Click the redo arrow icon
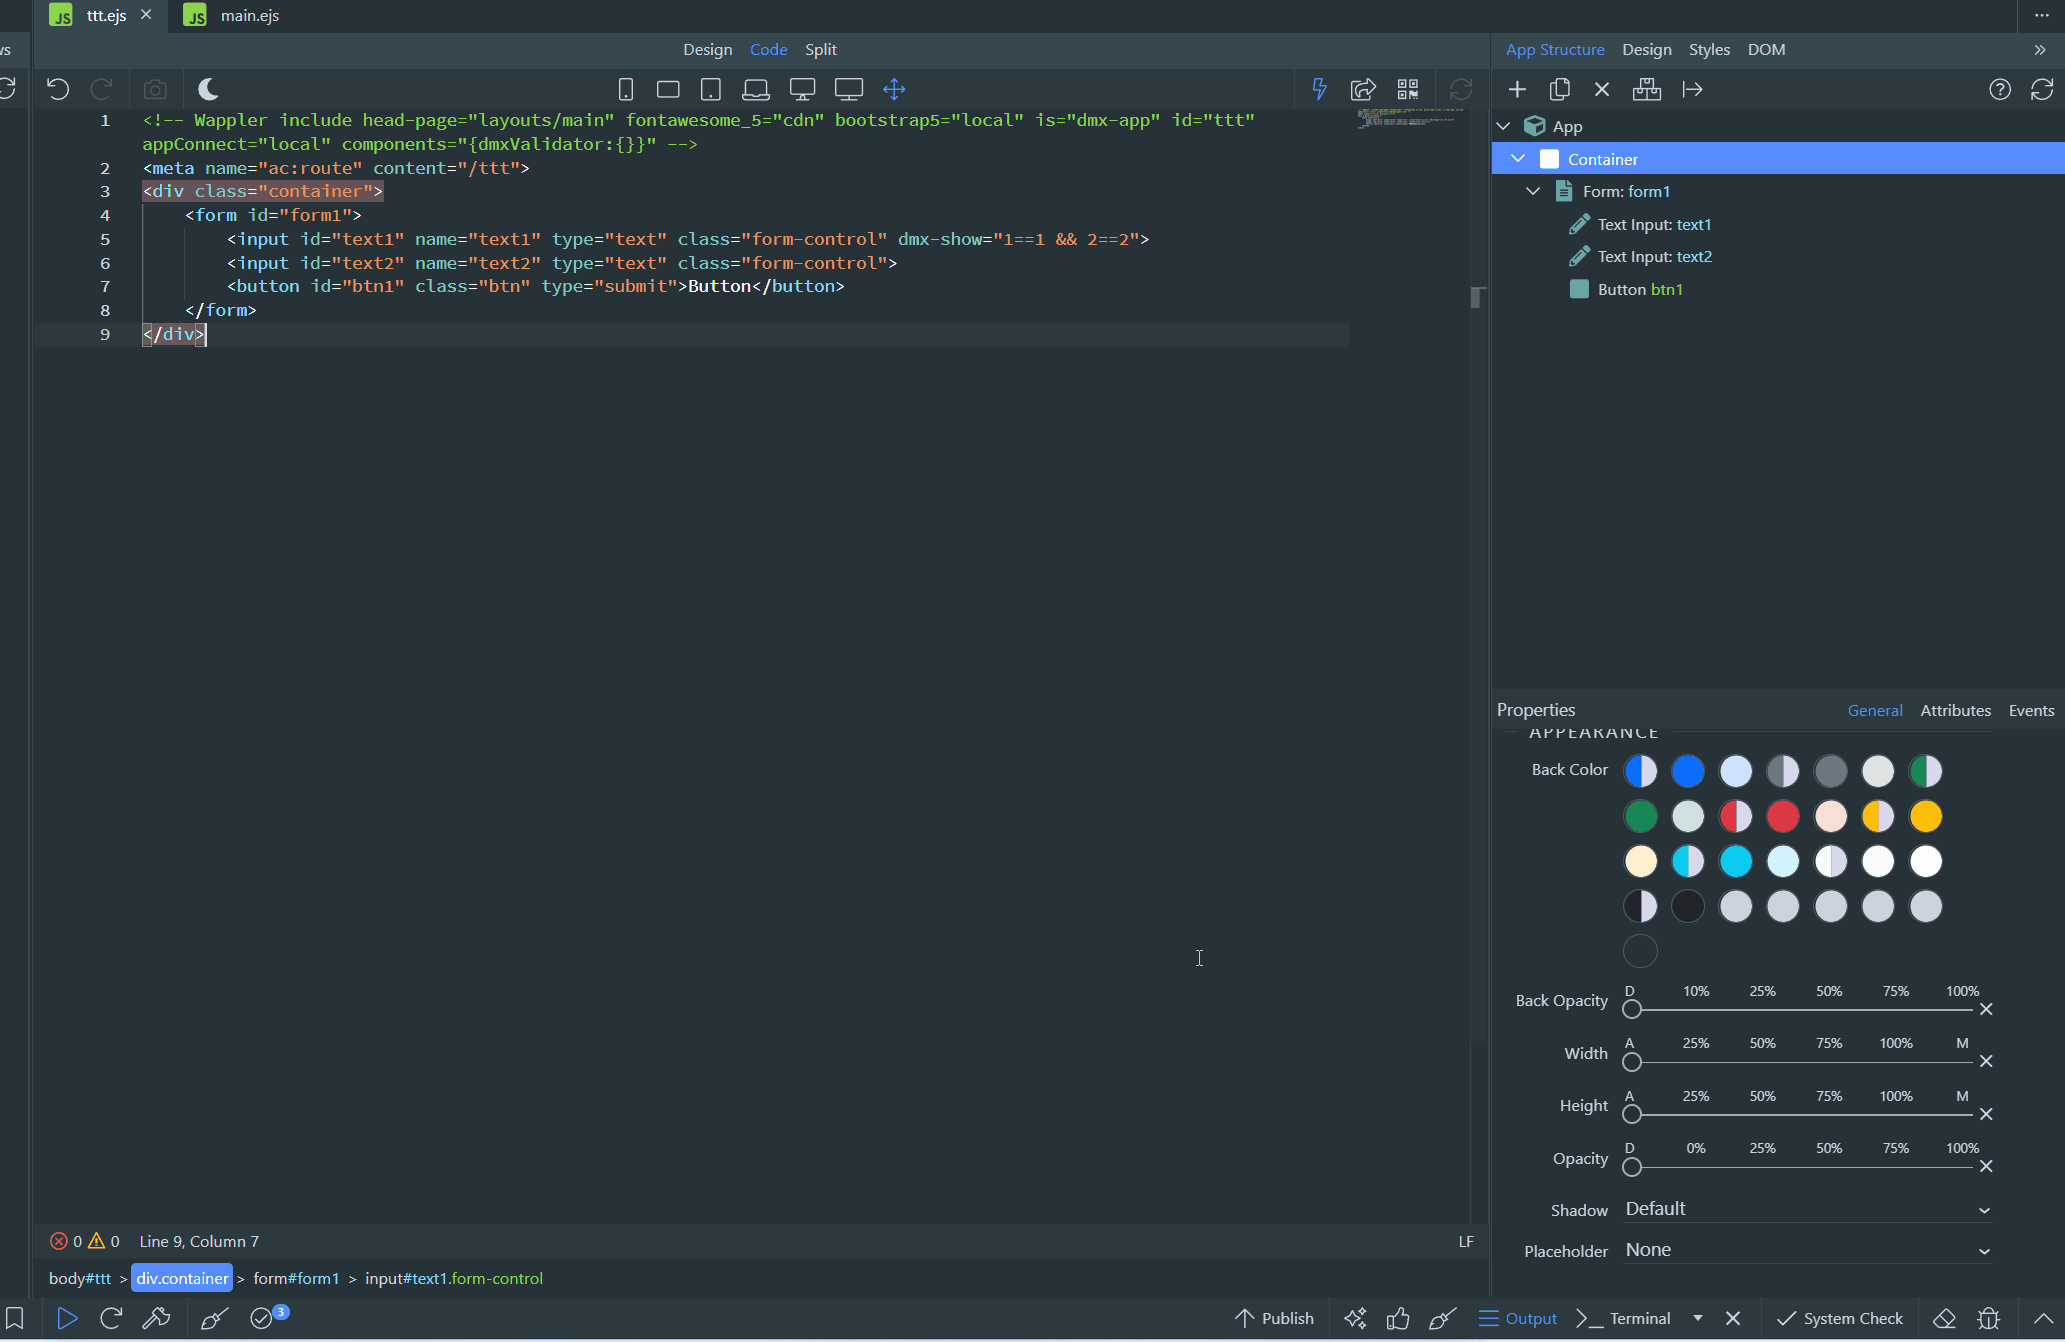The image size is (2065, 1342). tap(101, 89)
